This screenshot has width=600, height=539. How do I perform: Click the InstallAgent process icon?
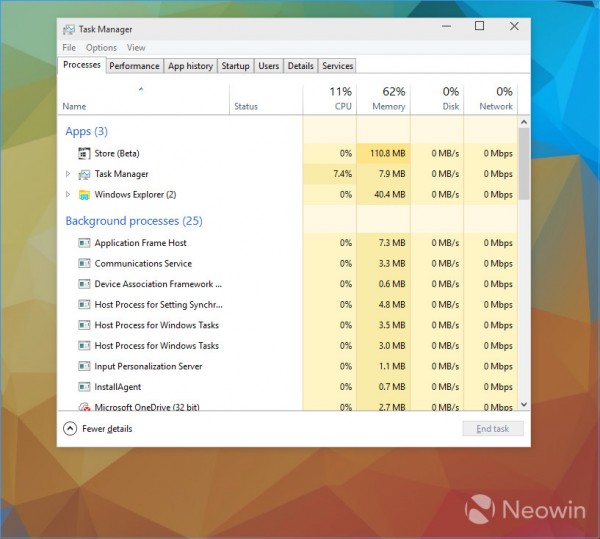84,387
